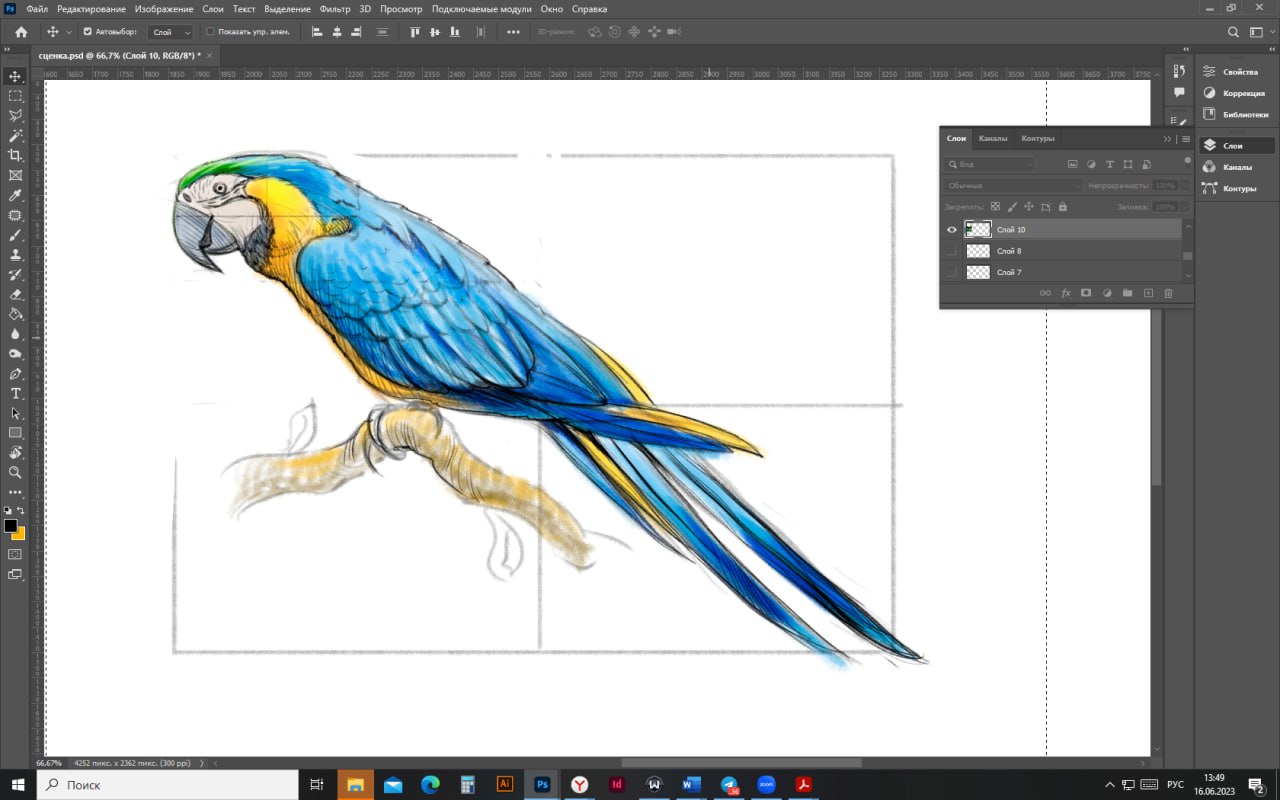
Task: Toggle pixel layer filter
Action: [x=1073, y=164]
